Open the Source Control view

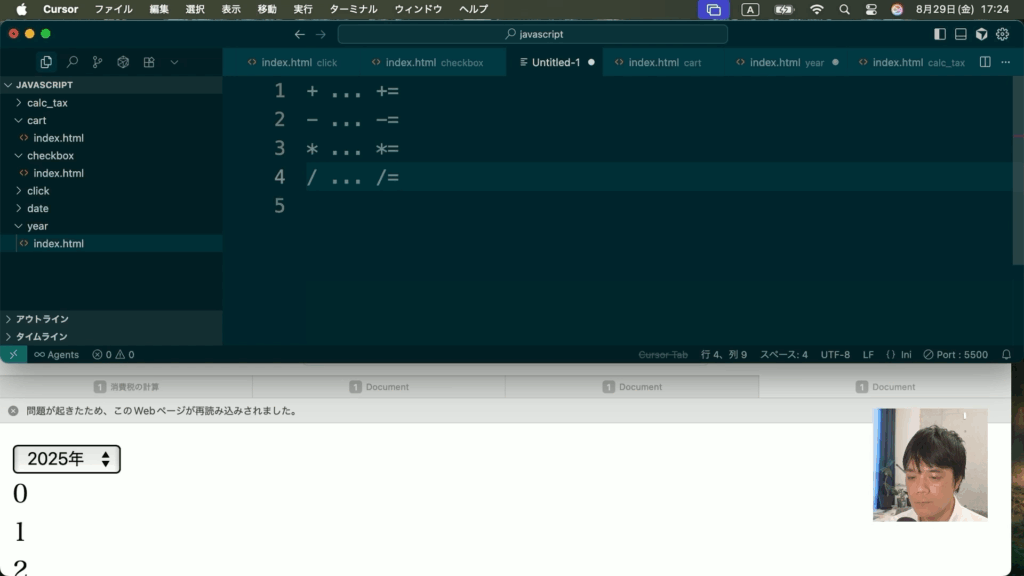(97, 62)
